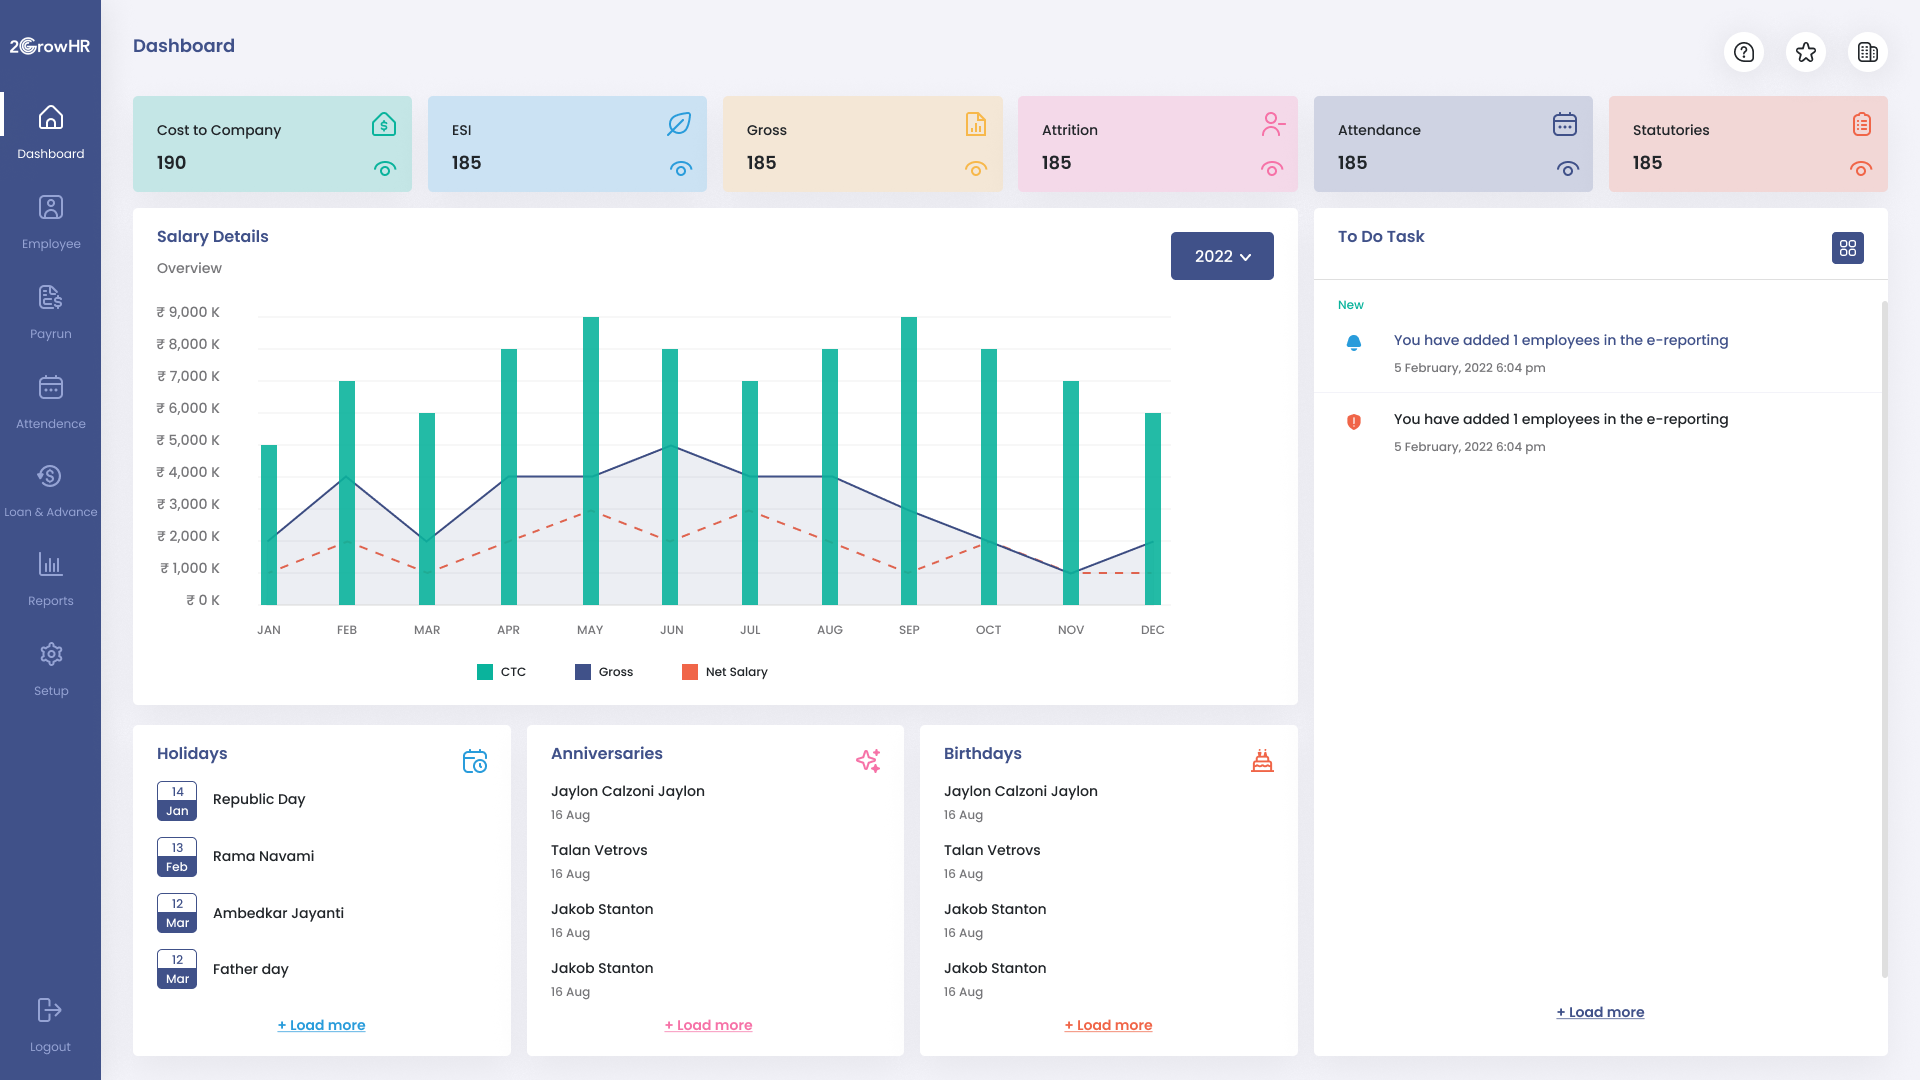Open the 2022 year dropdown
This screenshot has width=1920, height=1080.
point(1222,256)
